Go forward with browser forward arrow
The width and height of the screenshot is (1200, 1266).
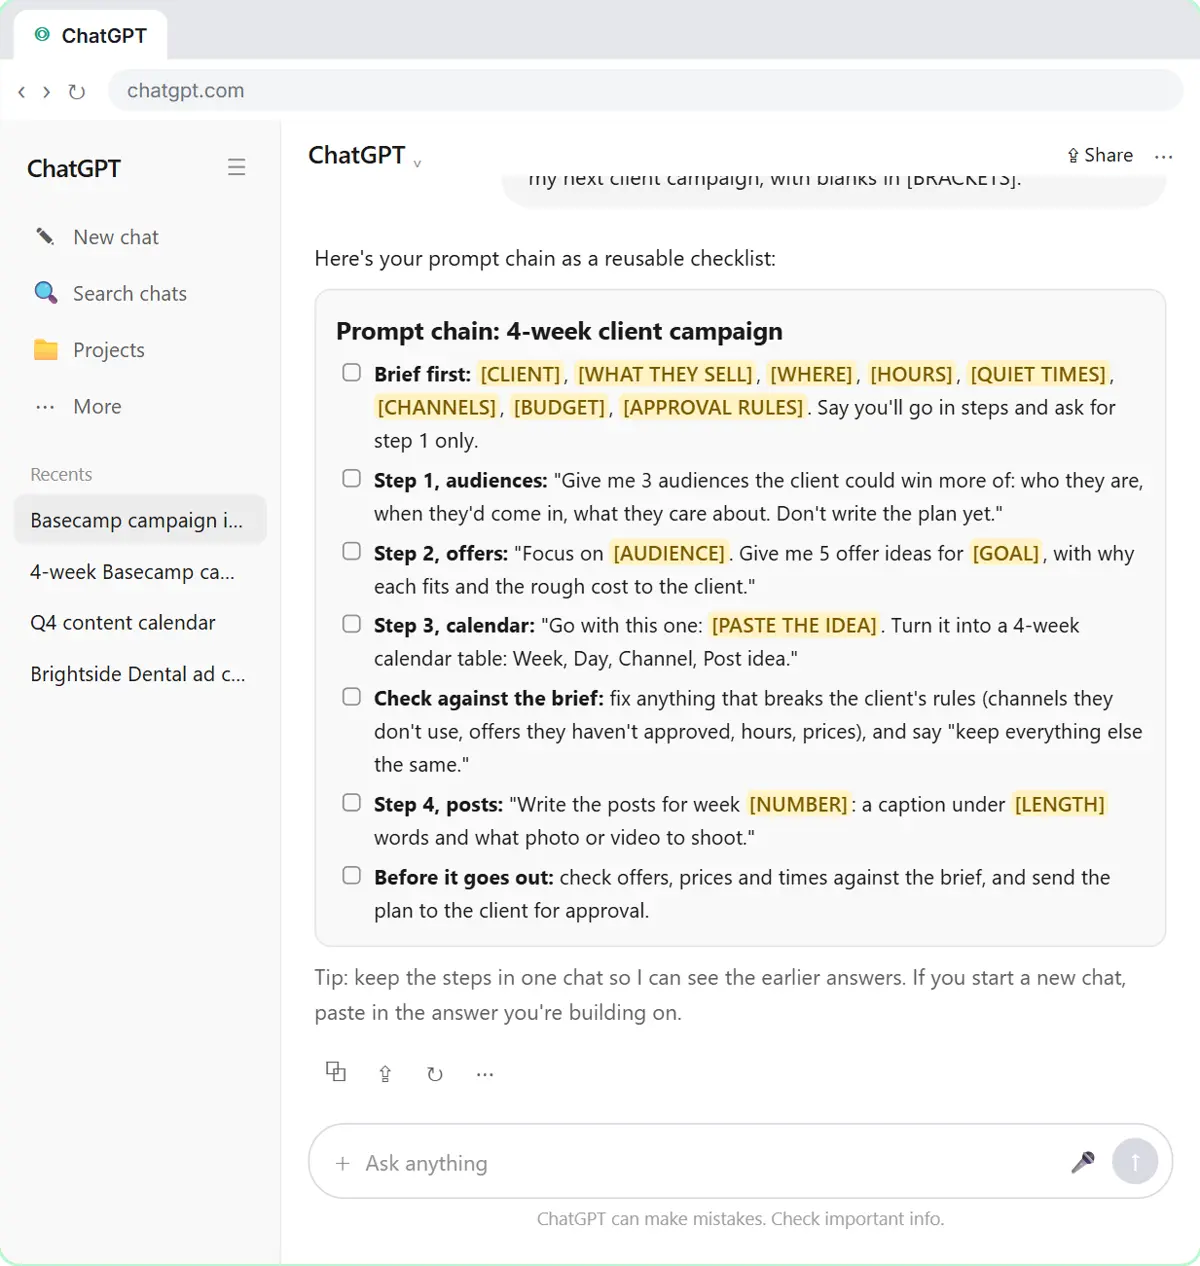point(46,92)
